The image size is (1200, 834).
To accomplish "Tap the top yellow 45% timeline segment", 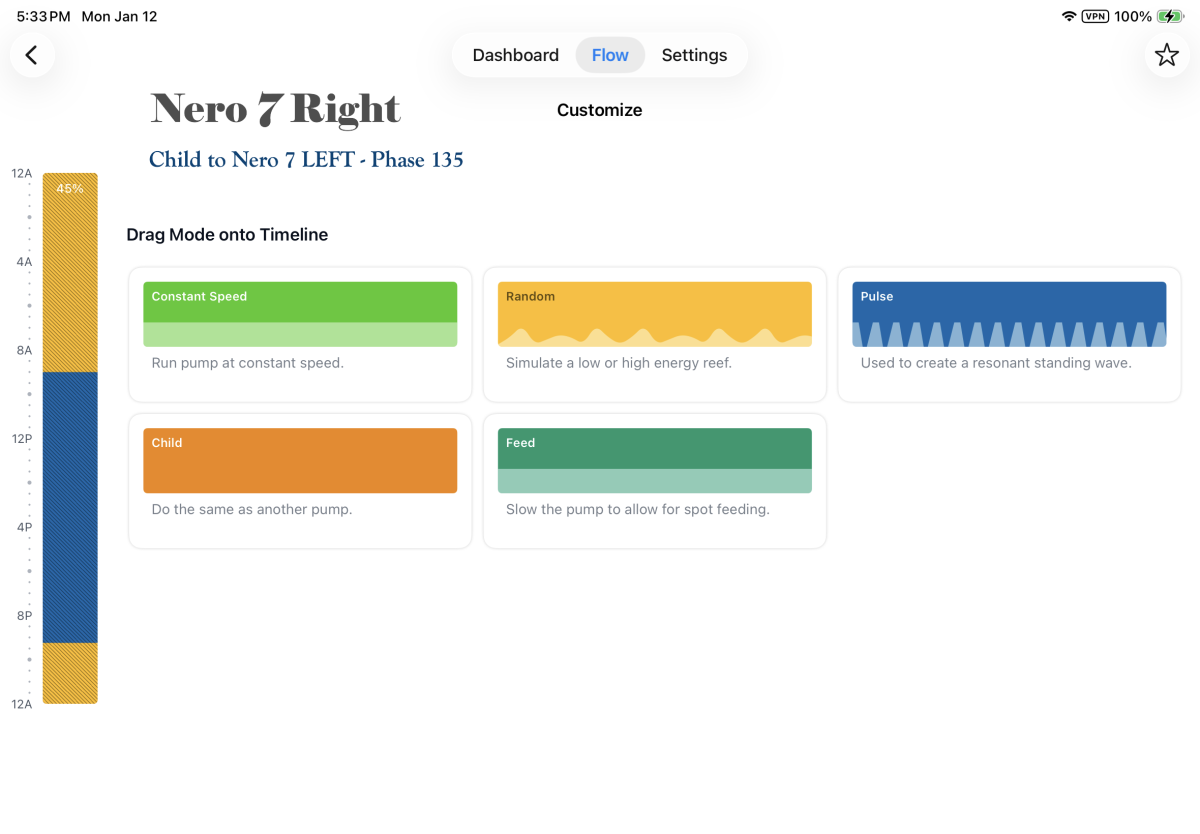I will click(70, 272).
